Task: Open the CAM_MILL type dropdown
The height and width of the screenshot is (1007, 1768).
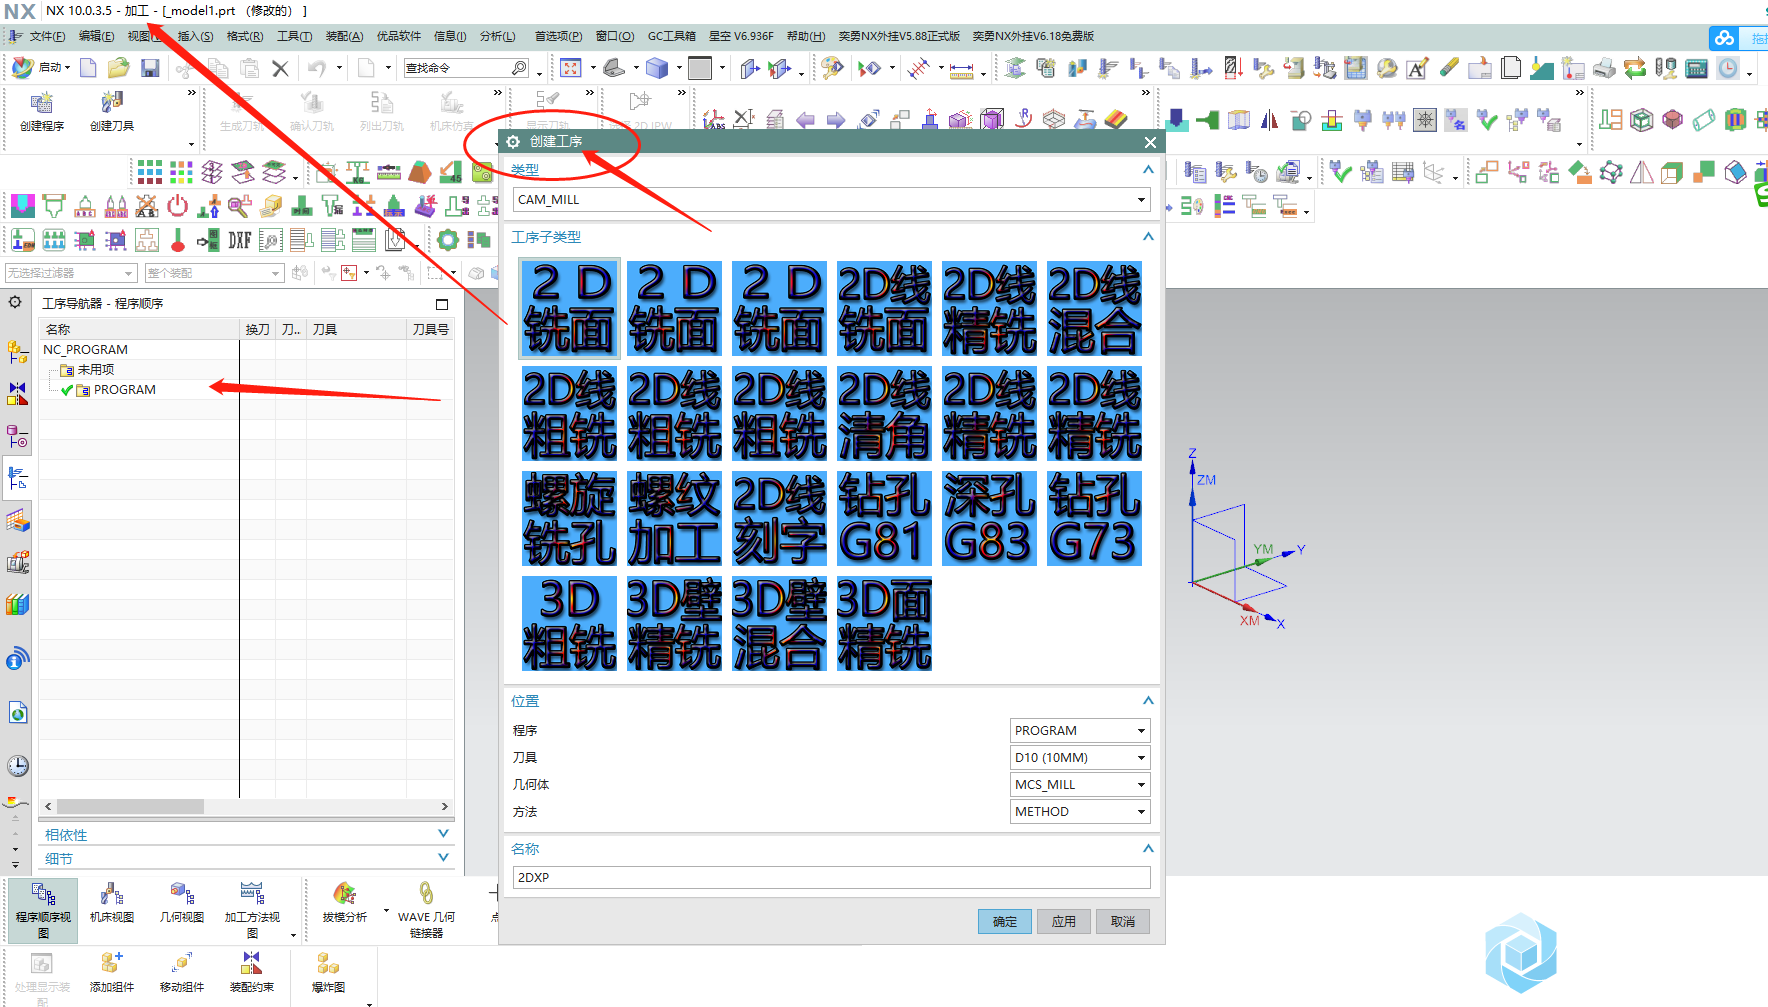Action: pyautogui.click(x=831, y=199)
